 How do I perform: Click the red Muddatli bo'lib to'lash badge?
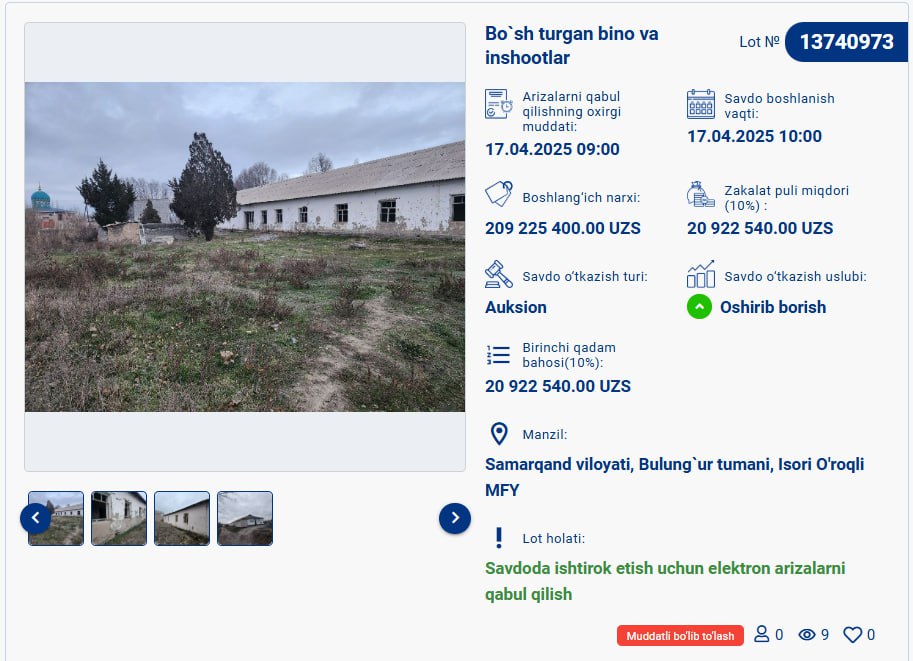pyautogui.click(x=680, y=636)
